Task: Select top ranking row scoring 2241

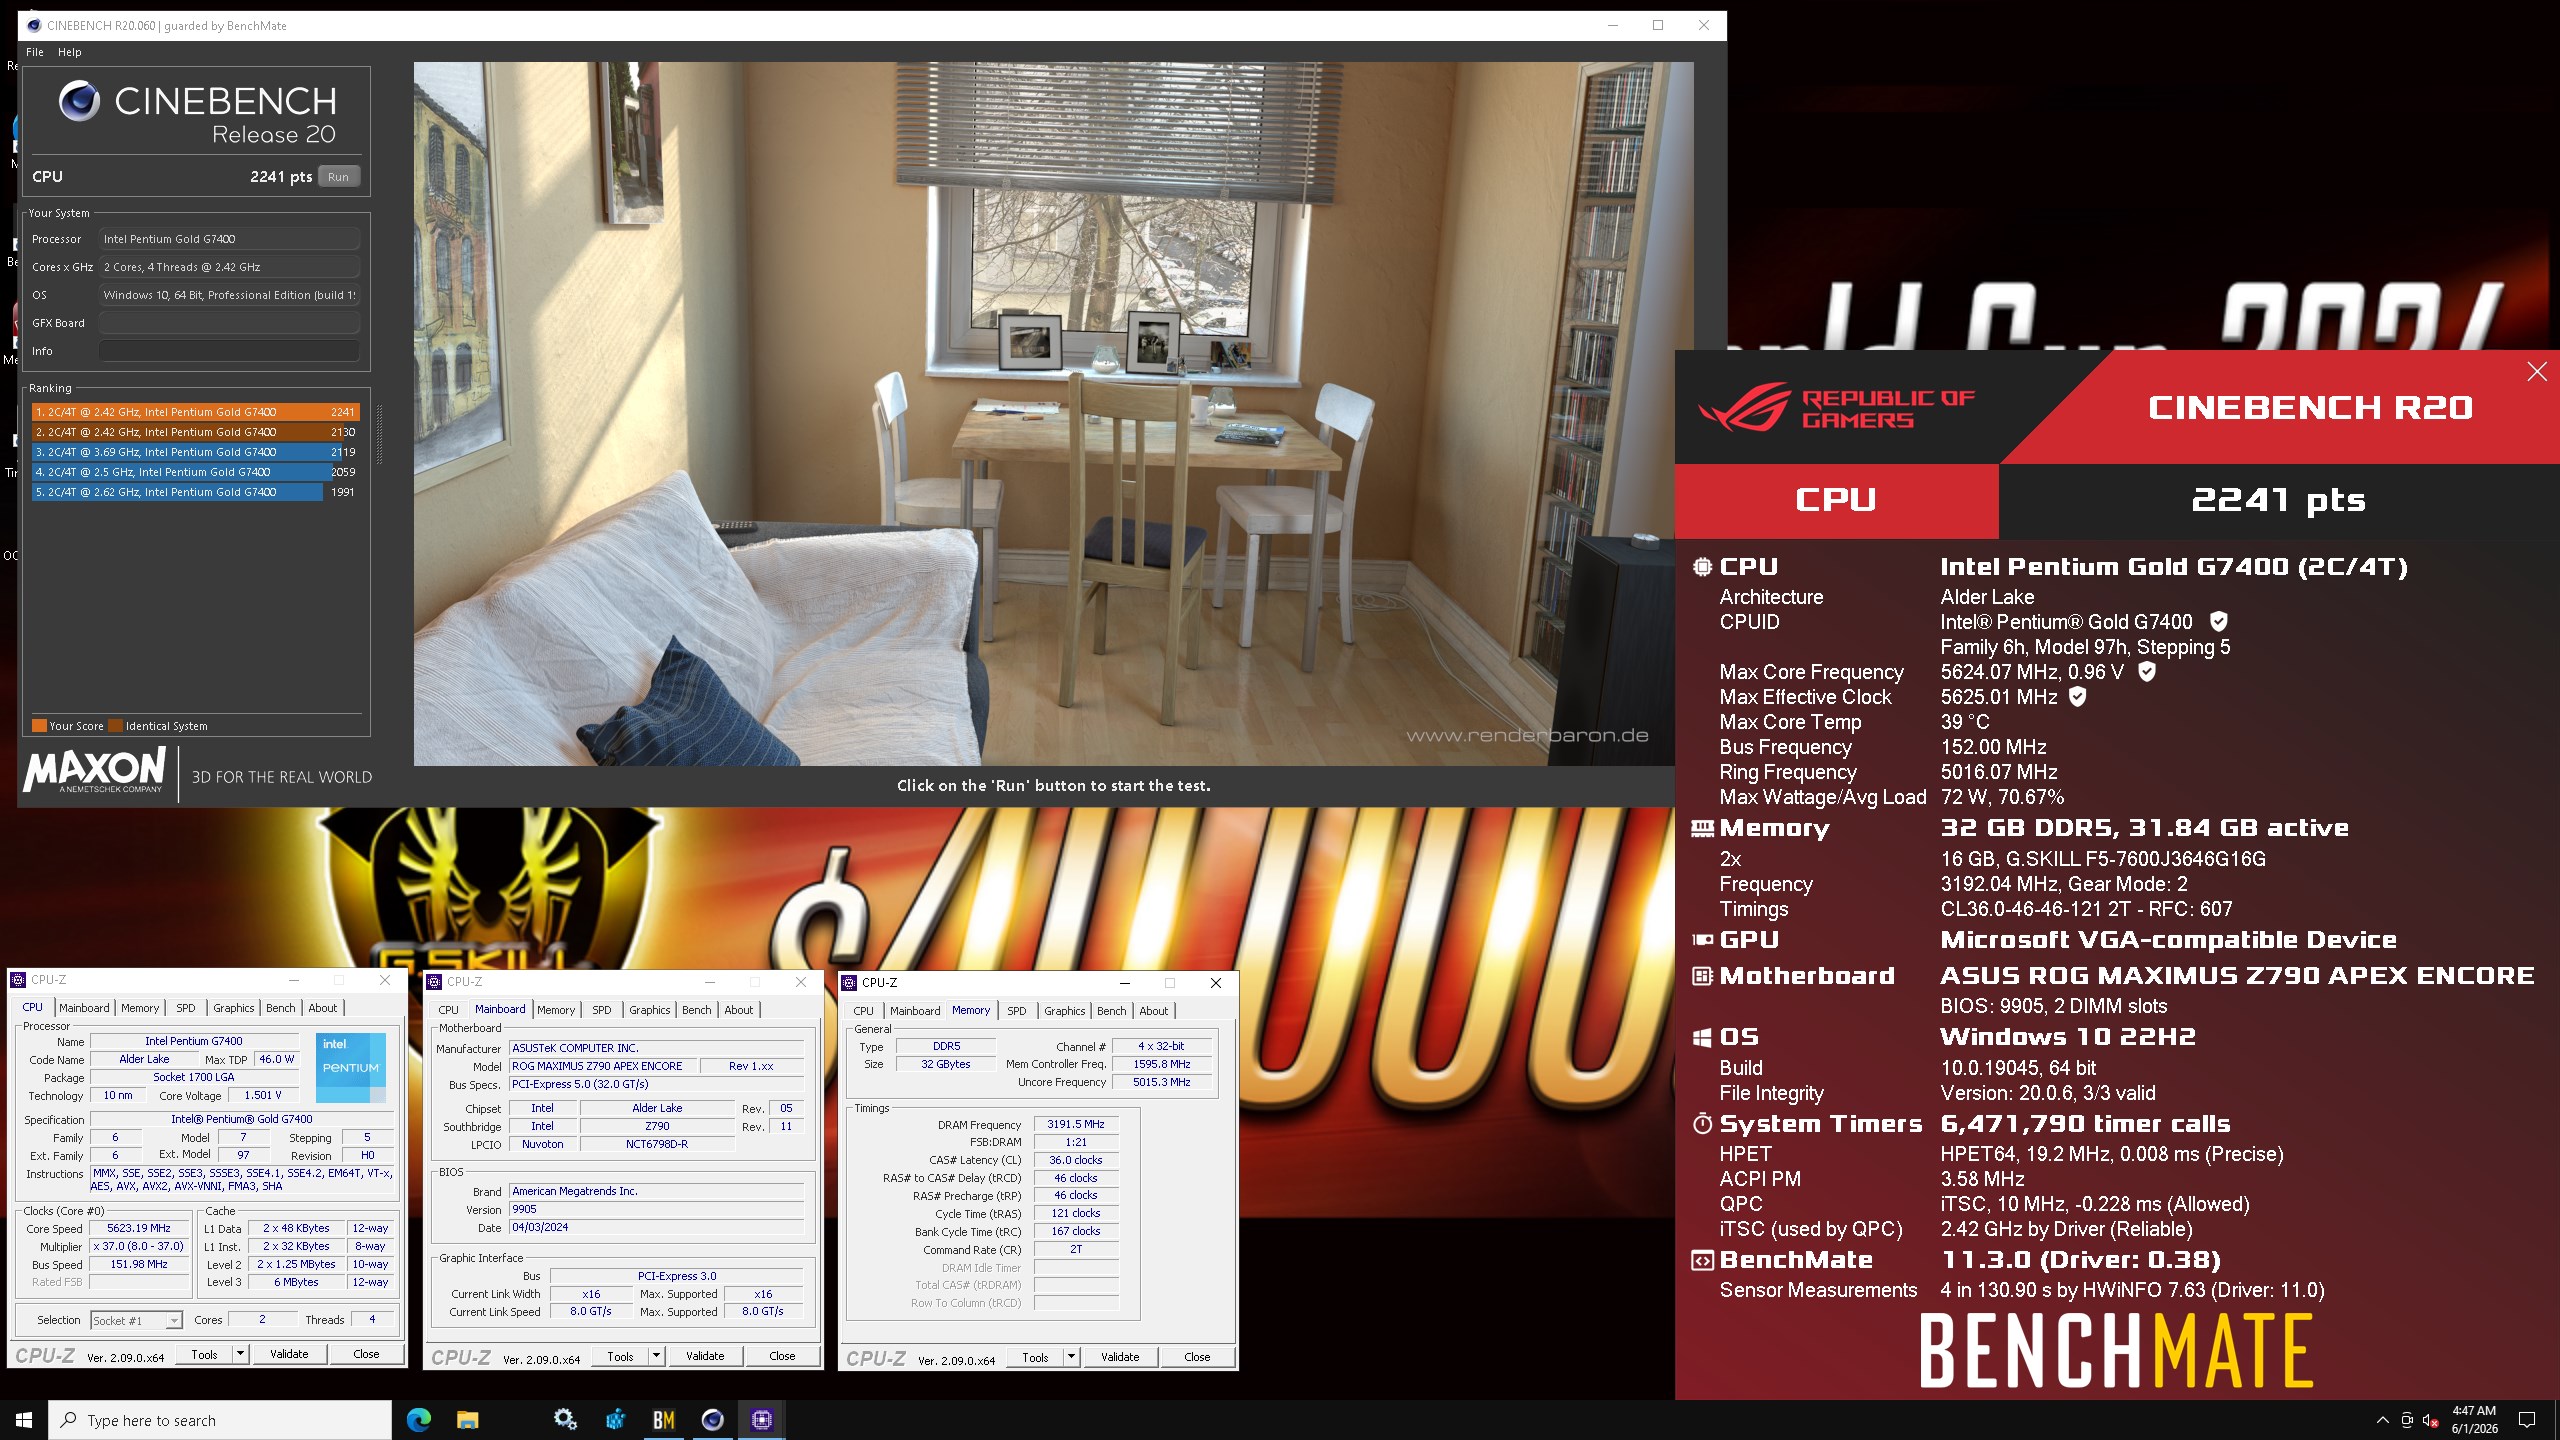Action: point(195,412)
